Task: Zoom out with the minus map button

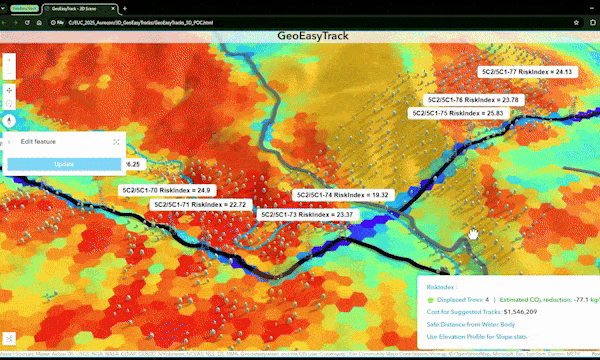Action: (x=9, y=73)
